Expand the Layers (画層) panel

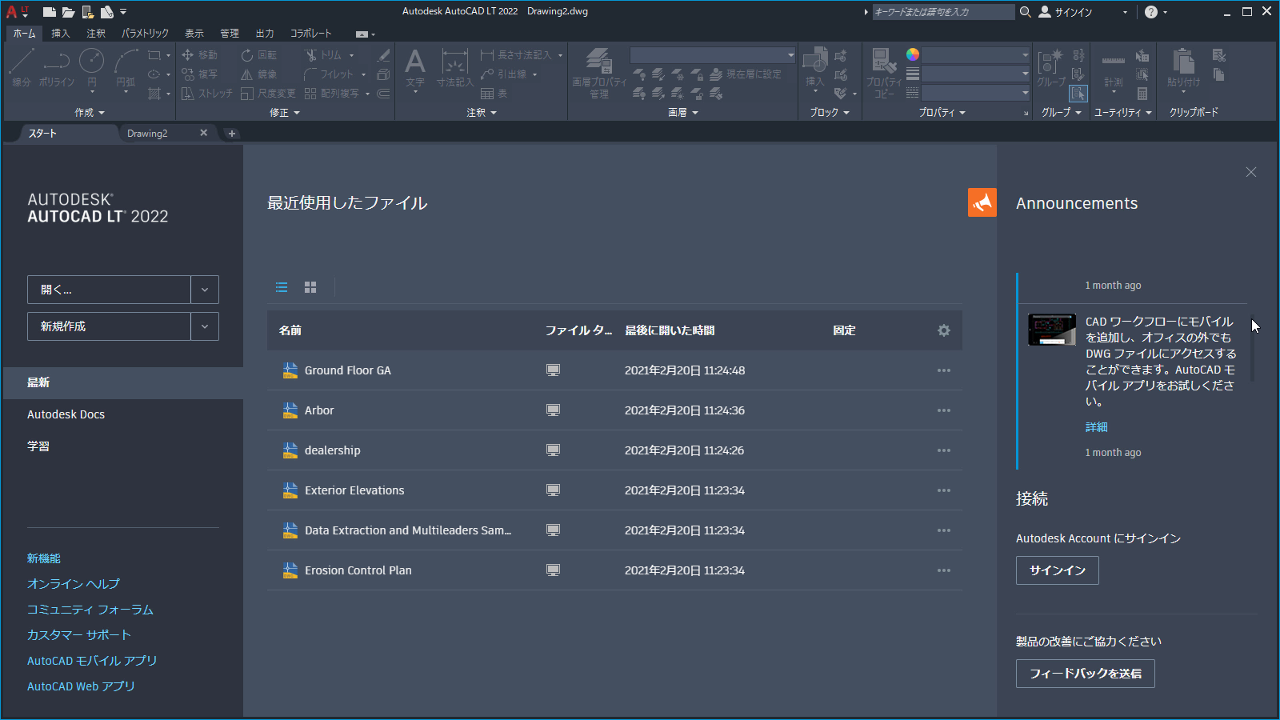pyautogui.click(x=682, y=113)
